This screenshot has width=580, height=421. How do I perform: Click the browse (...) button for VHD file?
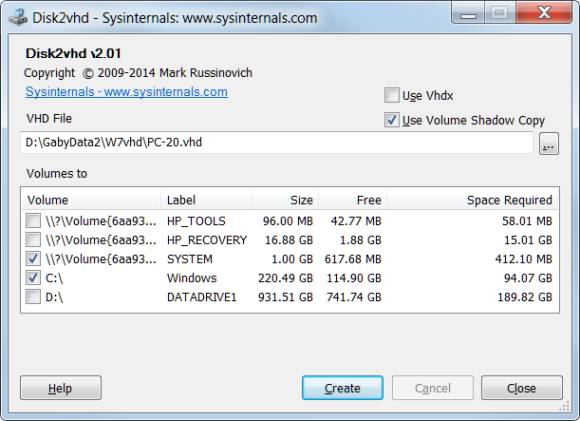549,144
